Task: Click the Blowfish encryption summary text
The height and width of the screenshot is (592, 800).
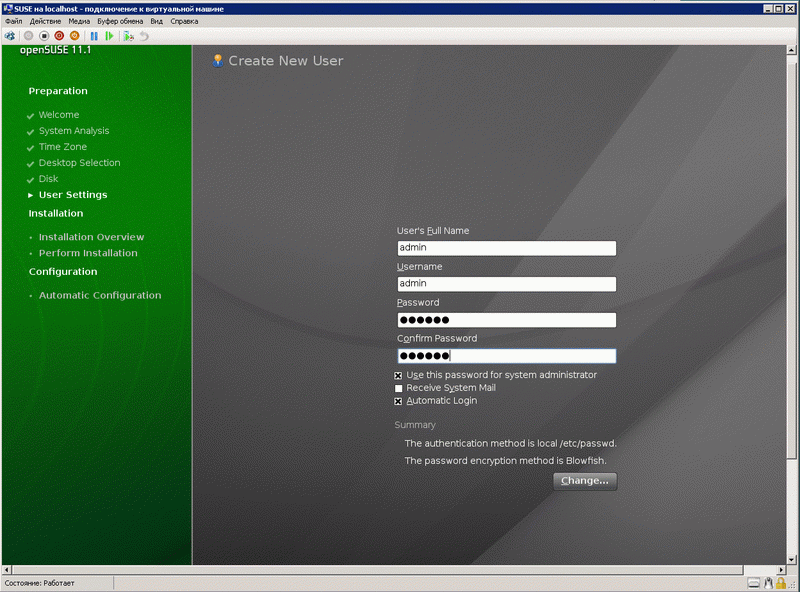Action: tap(506, 461)
